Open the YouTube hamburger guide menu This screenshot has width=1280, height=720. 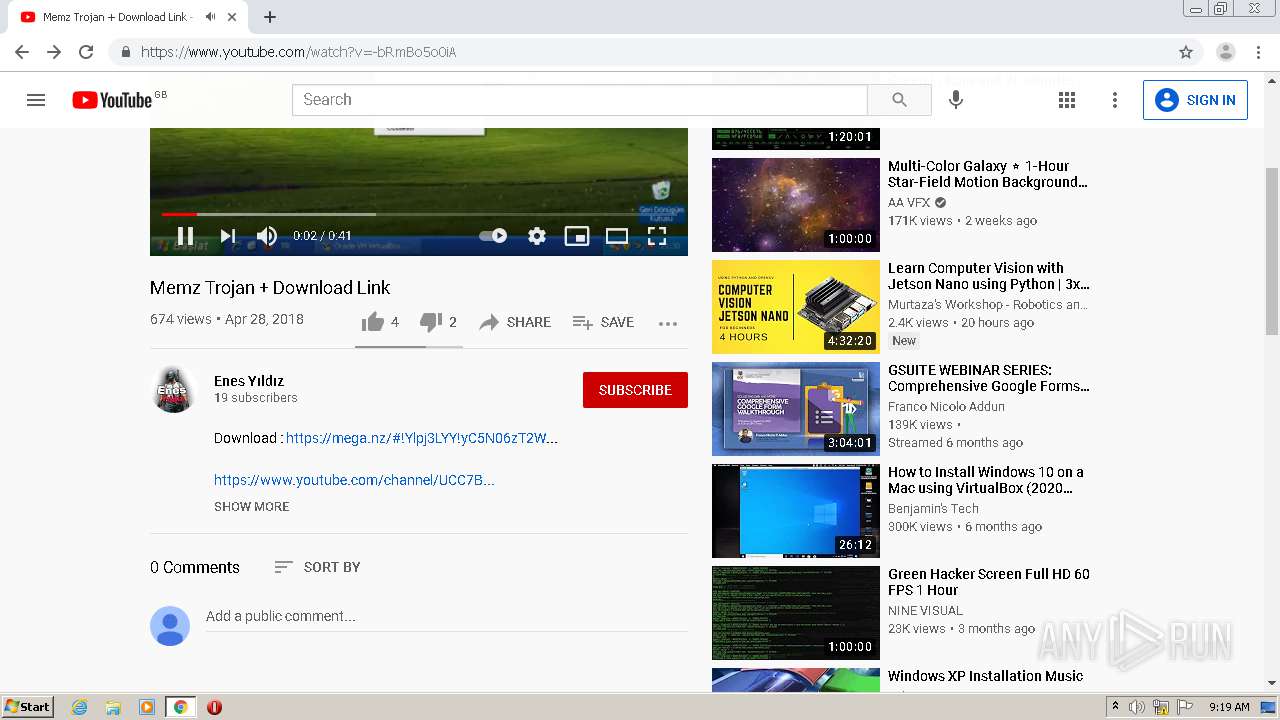(x=36, y=100)
